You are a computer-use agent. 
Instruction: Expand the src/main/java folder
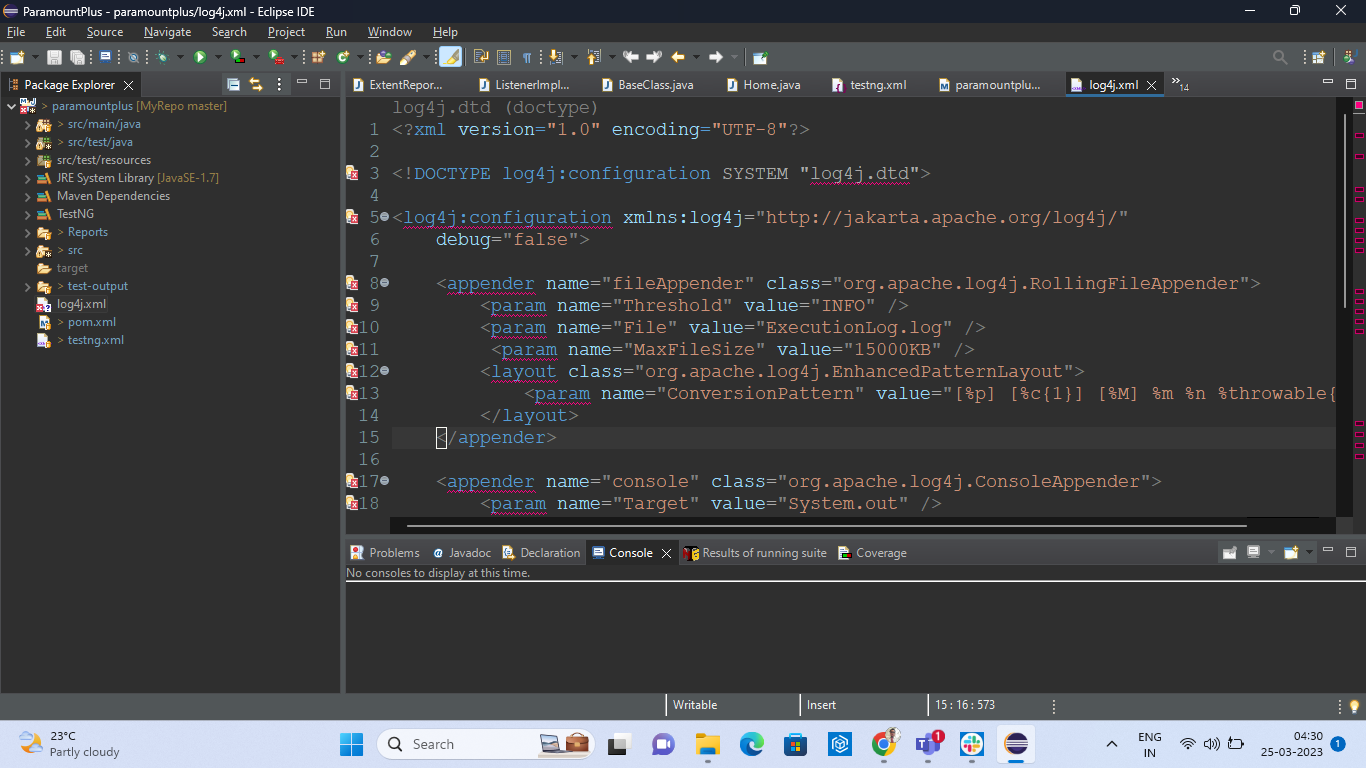[x=28, y=124]
